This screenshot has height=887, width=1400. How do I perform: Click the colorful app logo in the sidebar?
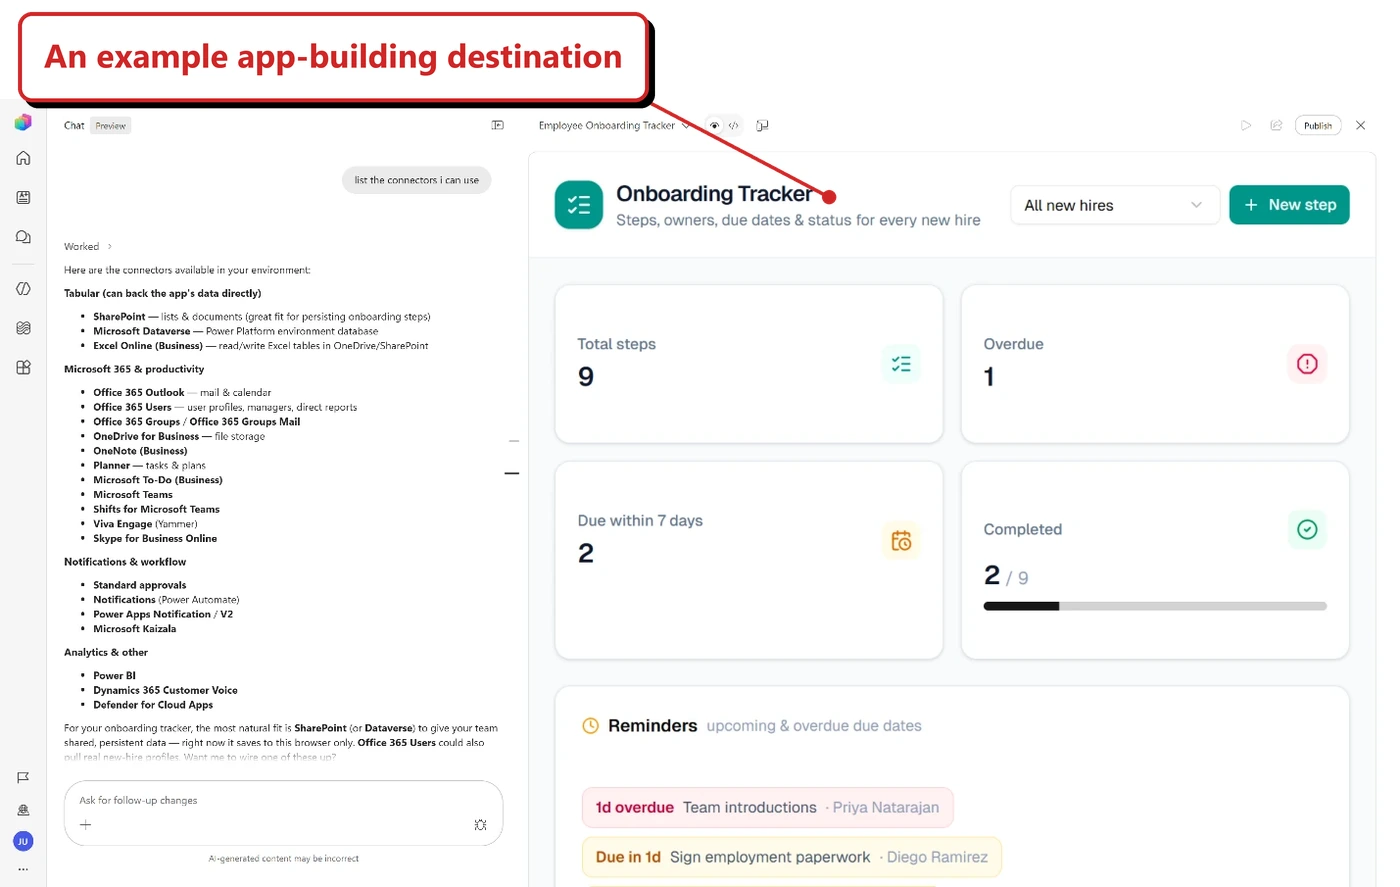click(x=23, y=122)
